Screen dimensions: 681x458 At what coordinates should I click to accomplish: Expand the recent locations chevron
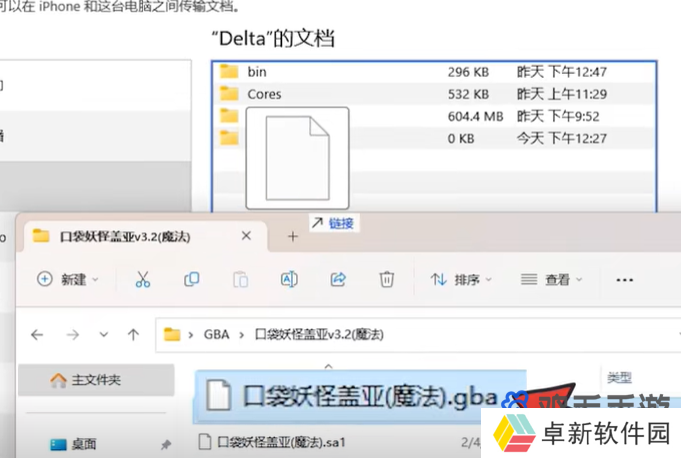103,335
